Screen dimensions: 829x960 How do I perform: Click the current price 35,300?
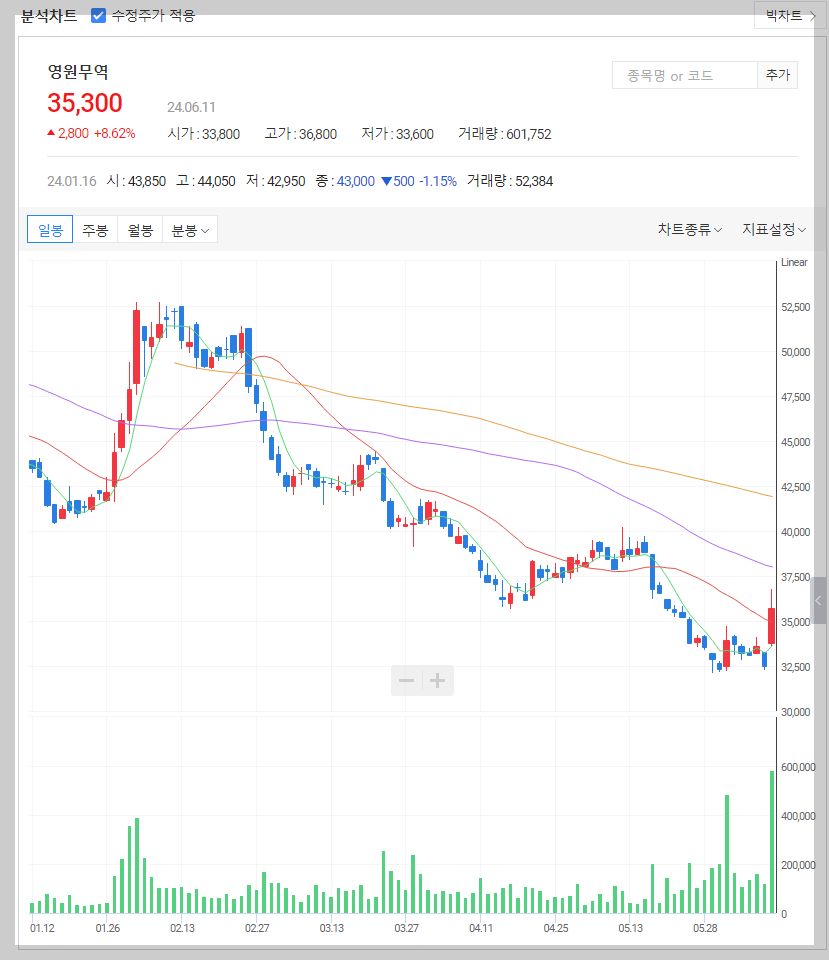pyautogui.click(x=85, y=103)
